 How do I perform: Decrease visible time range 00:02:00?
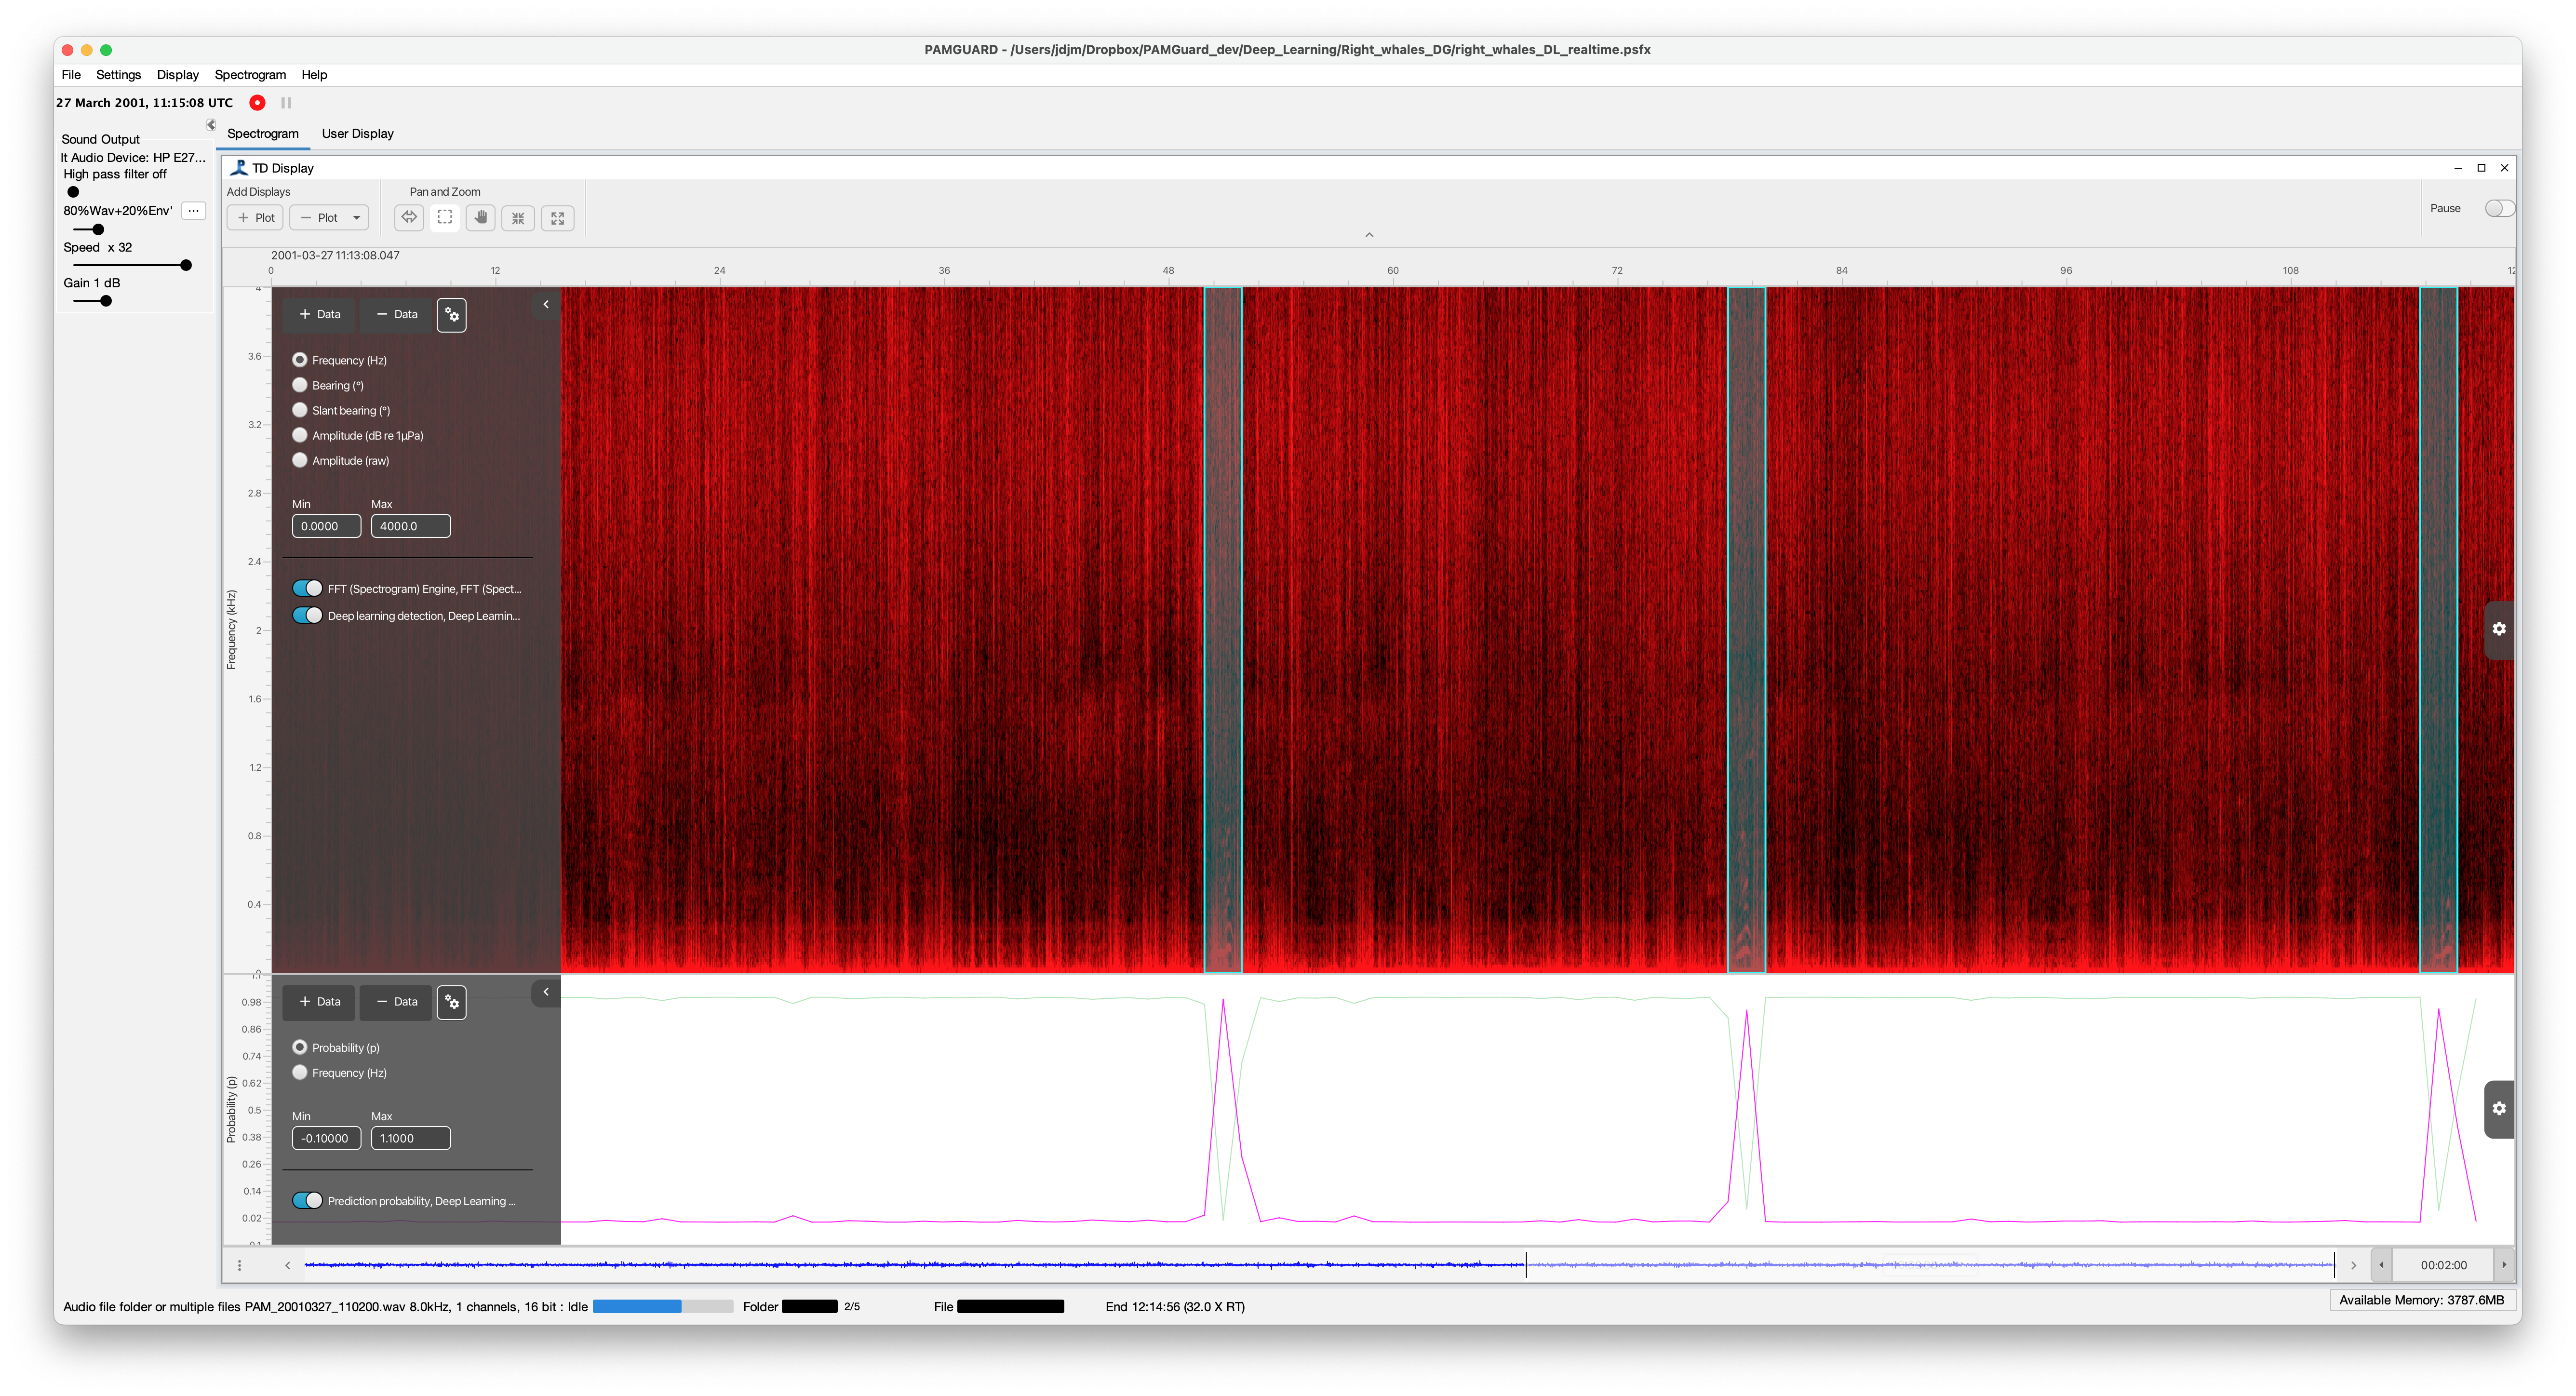tap(2381, 1265)
